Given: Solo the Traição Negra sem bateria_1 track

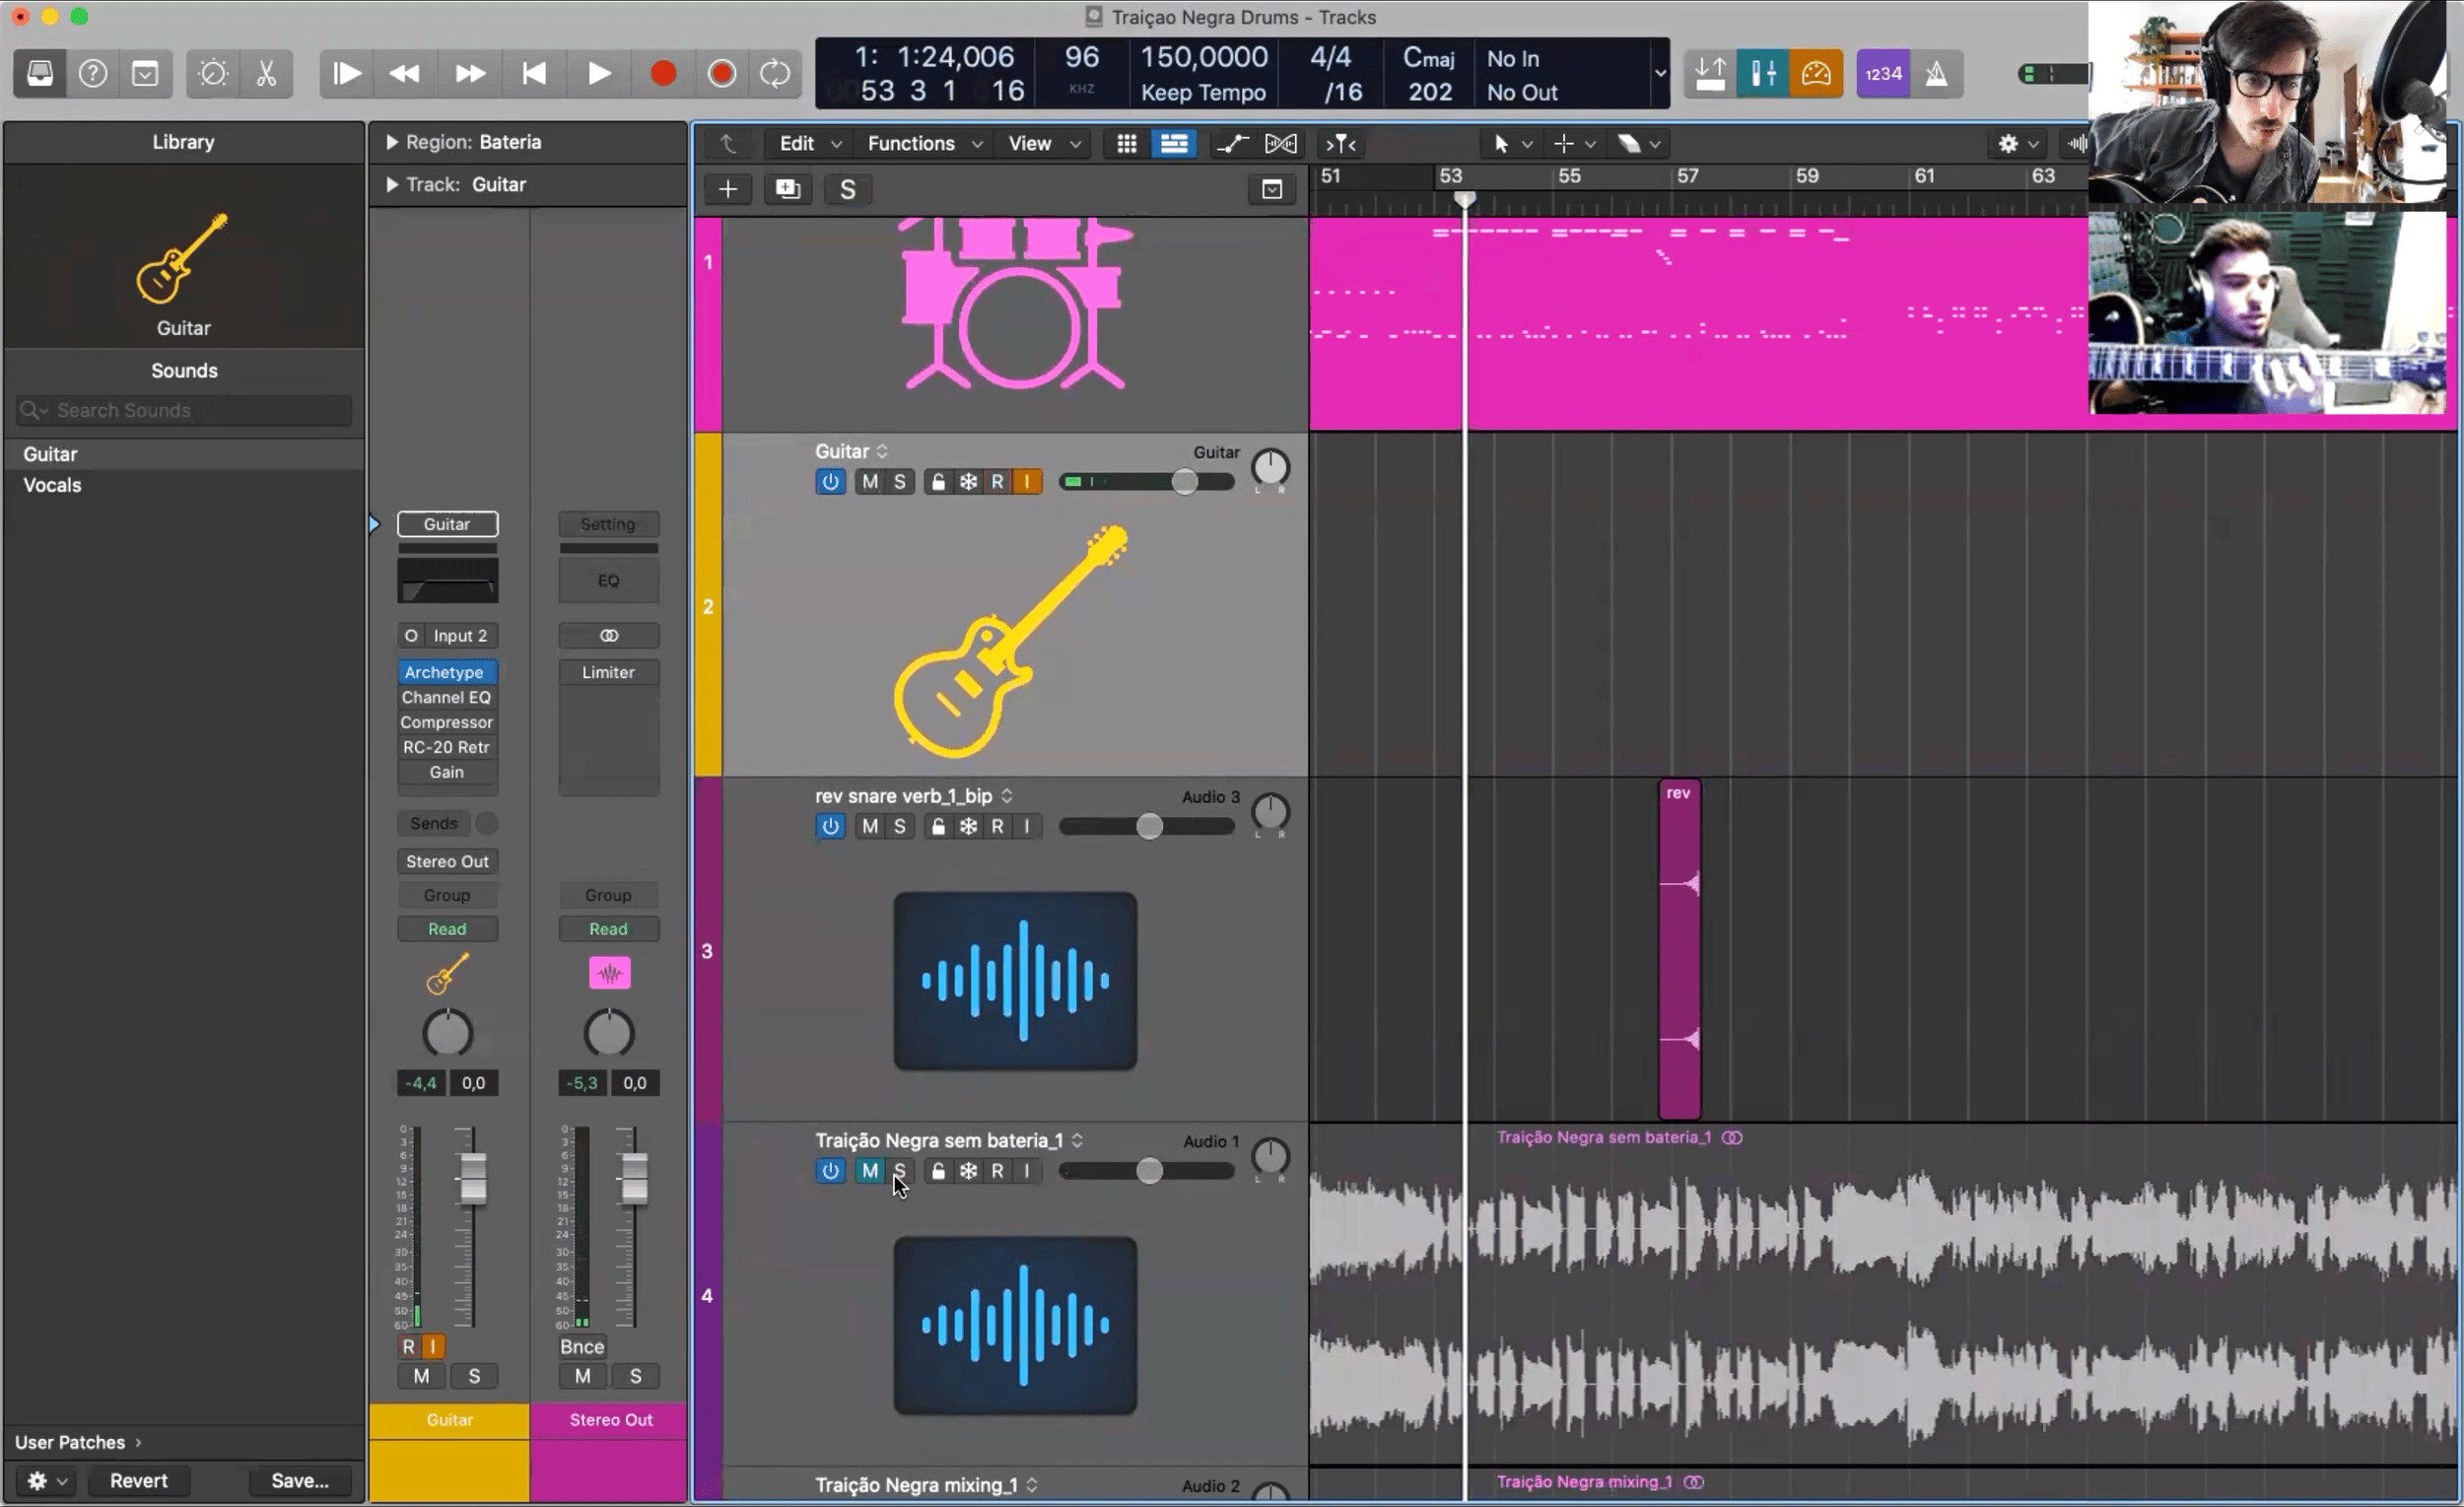Looking at the screenshot, I should coord(900,1171).
